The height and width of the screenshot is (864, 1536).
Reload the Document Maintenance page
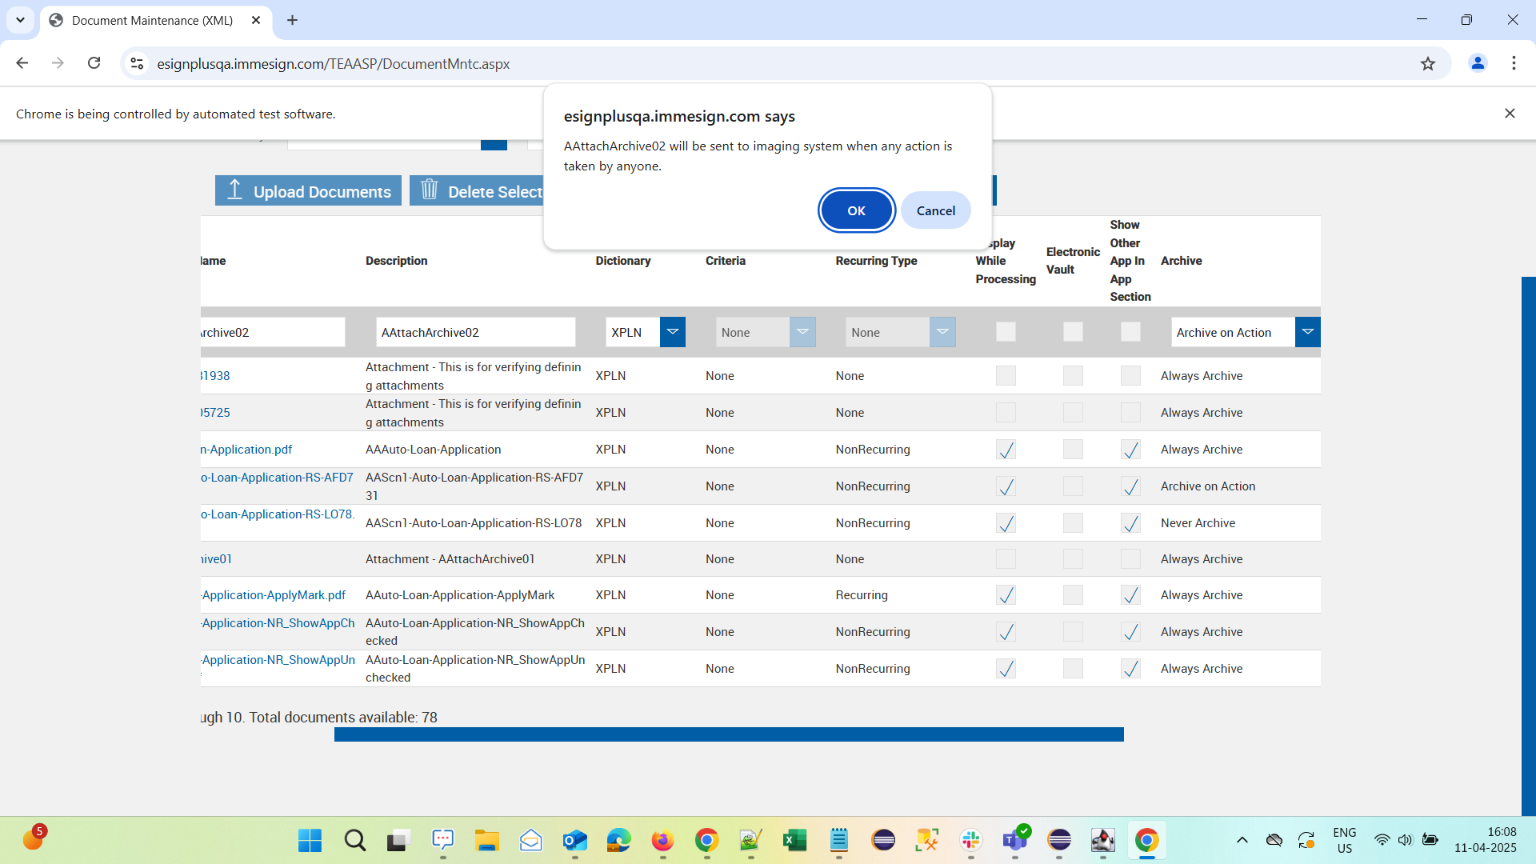click(x=94, y=63)
